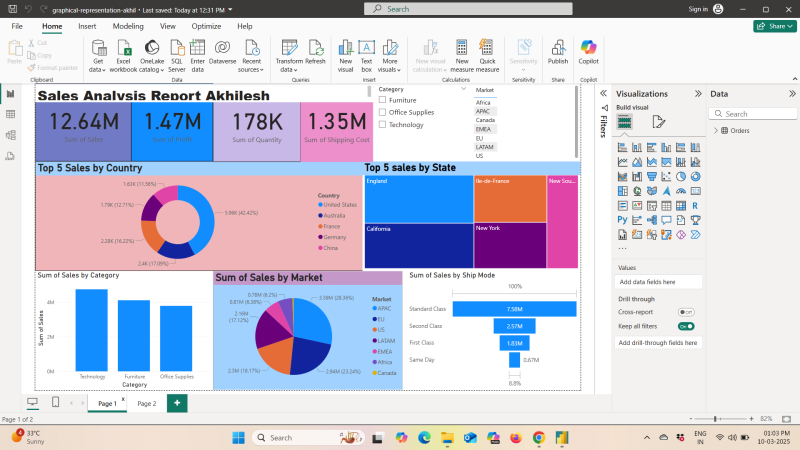Open the Format visual tab icon
Image resolution: width=800 pixels, height=450 pixels.
coord(659,122)
